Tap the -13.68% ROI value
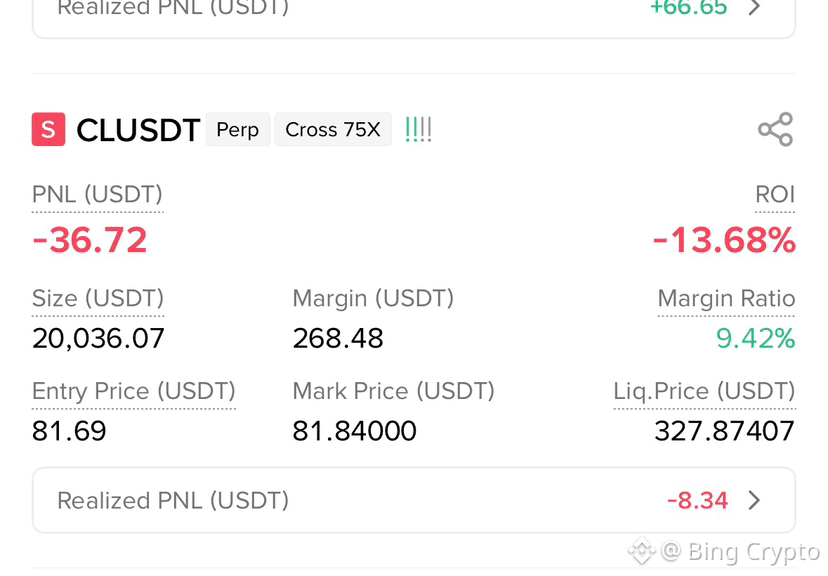Screen dimensions: 828x576 pyautogui.click(x=724, y=240)
